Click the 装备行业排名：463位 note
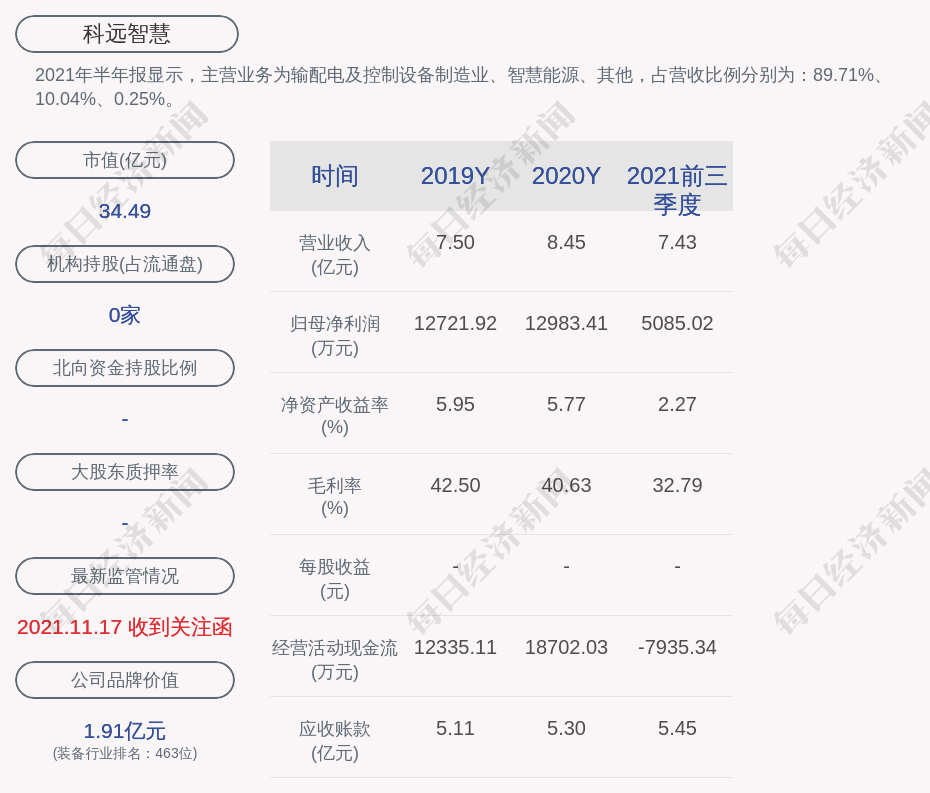930x793 pixels. click(x=125, y=754)
